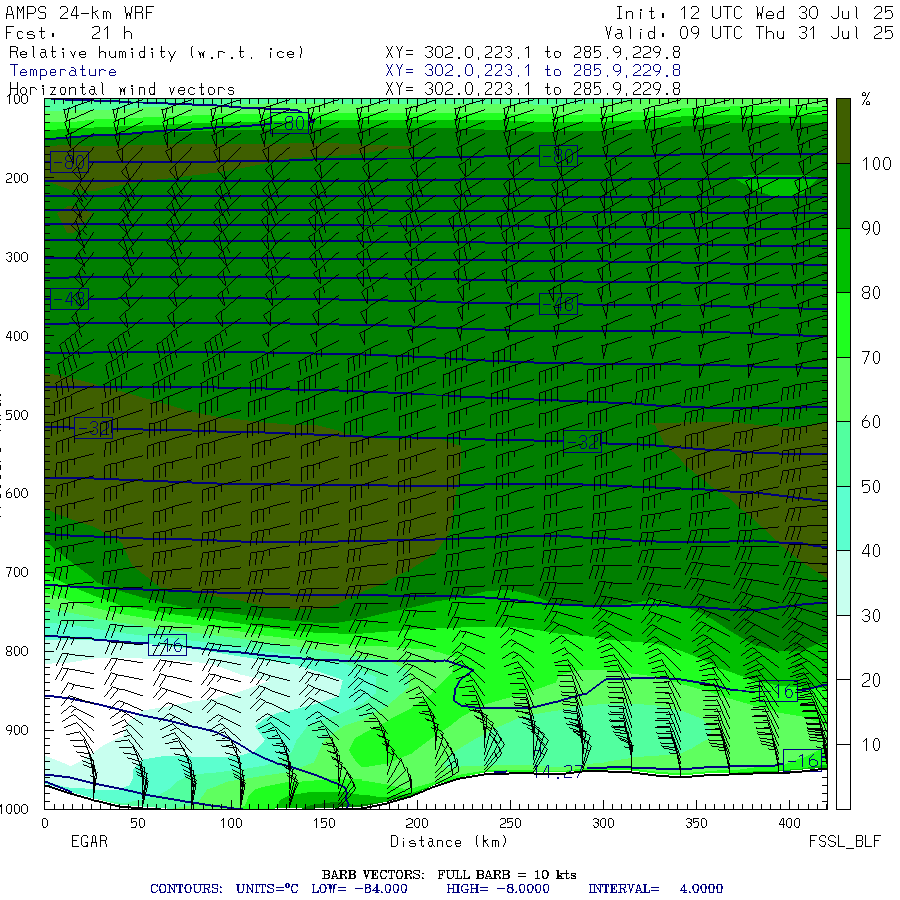The height and width of the screenshot is (900, 900).
Task: Click the -80 contour label near the top edge
Action: point(289,123)
